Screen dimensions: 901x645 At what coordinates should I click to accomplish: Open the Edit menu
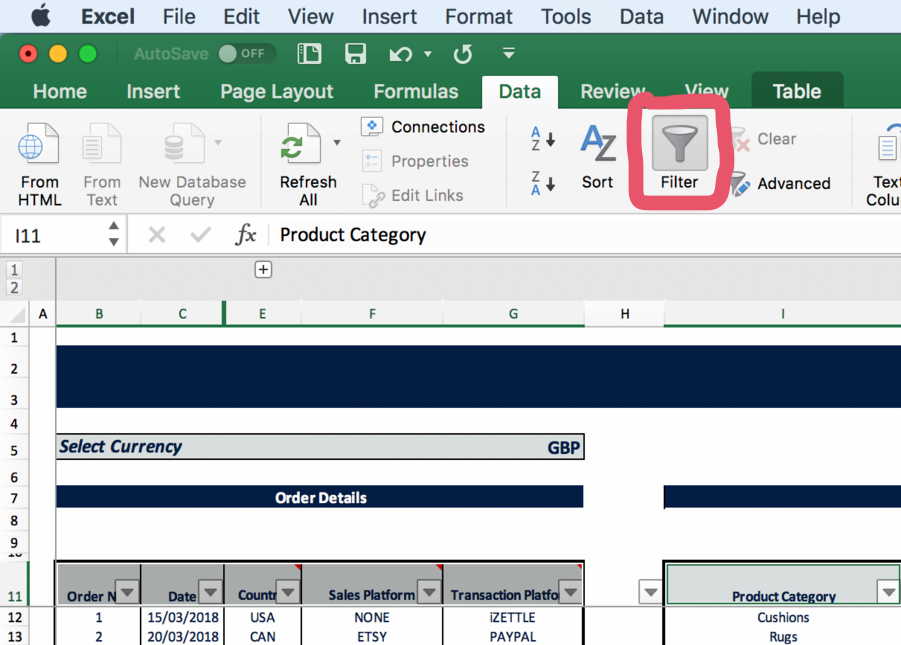click(x=241, y=16)
